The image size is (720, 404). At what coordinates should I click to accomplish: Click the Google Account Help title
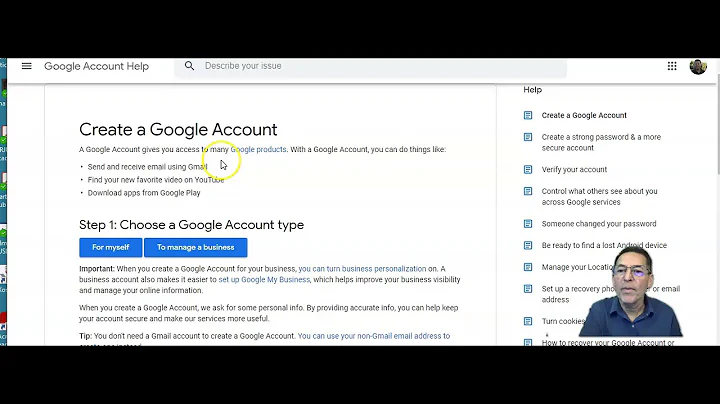coord(96,66)
